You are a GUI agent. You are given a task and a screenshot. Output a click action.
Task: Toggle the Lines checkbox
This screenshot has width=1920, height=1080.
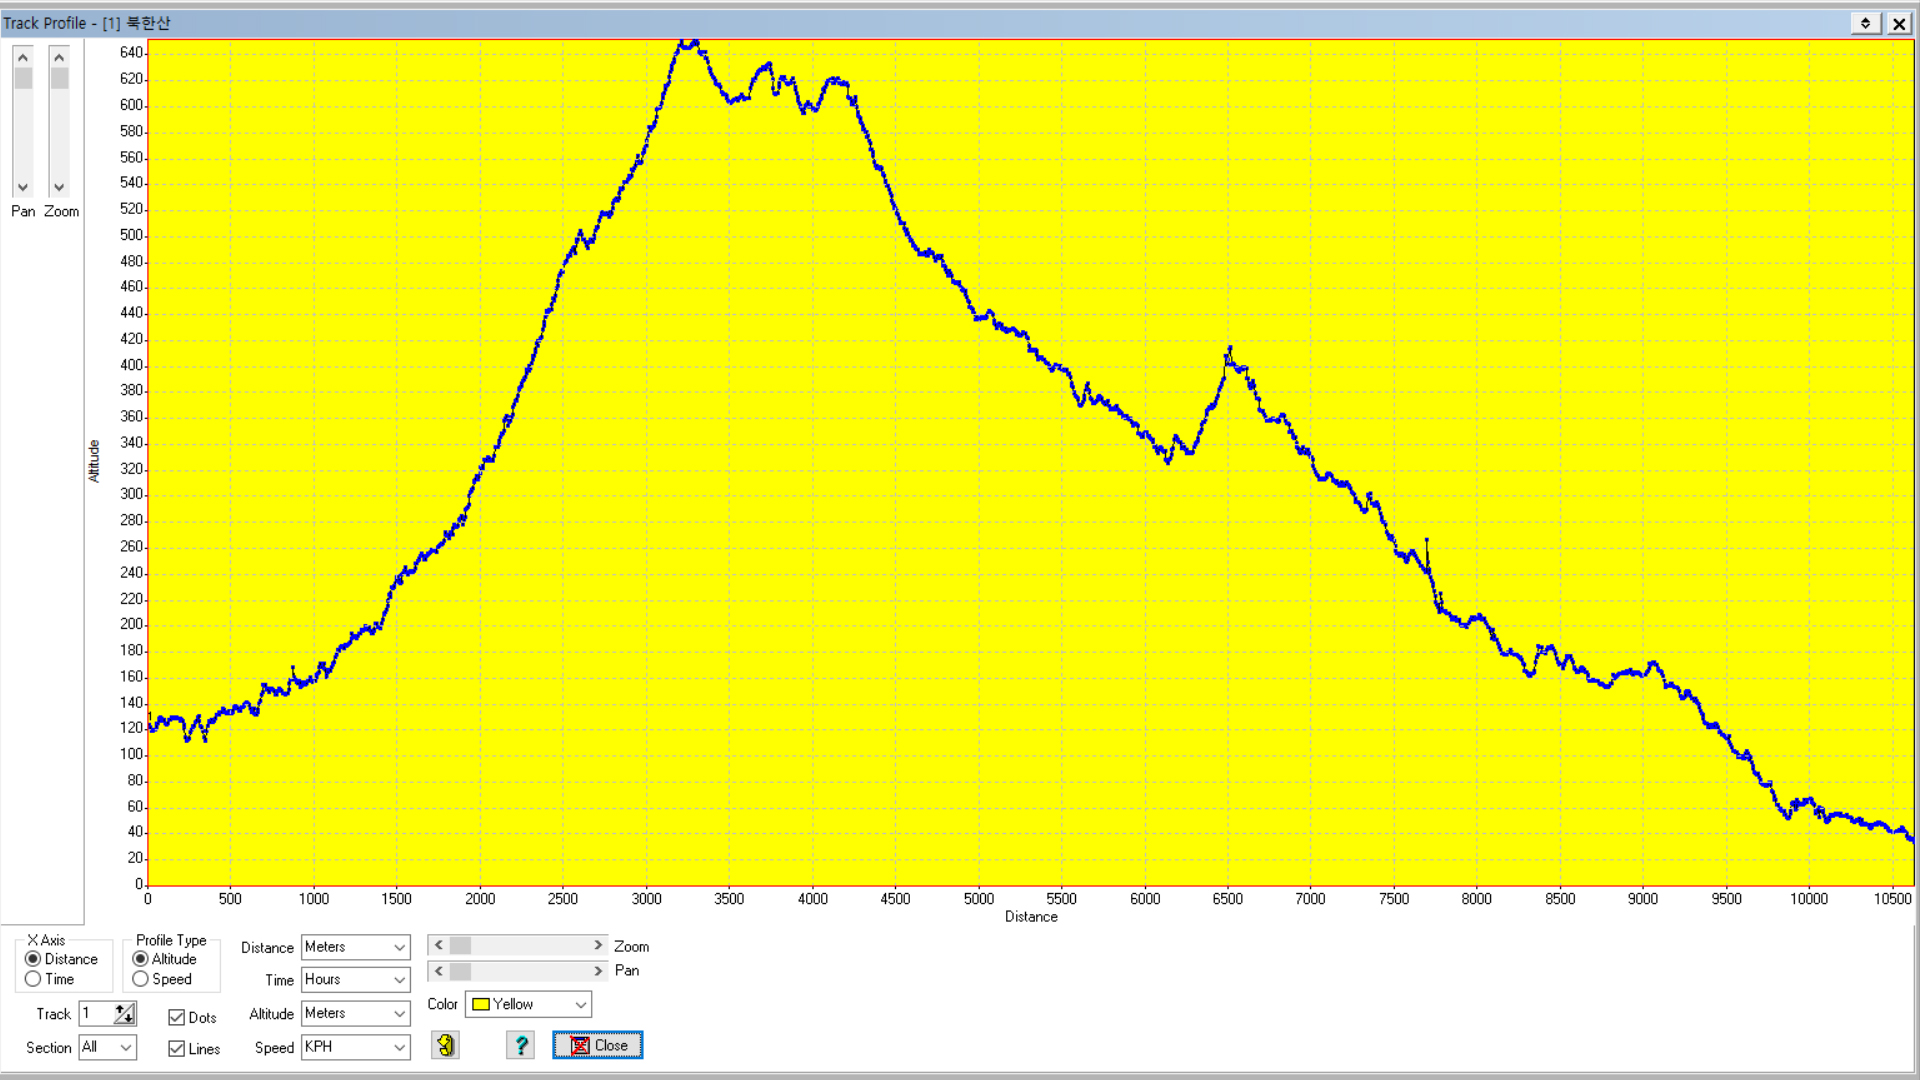[177, 1048]
